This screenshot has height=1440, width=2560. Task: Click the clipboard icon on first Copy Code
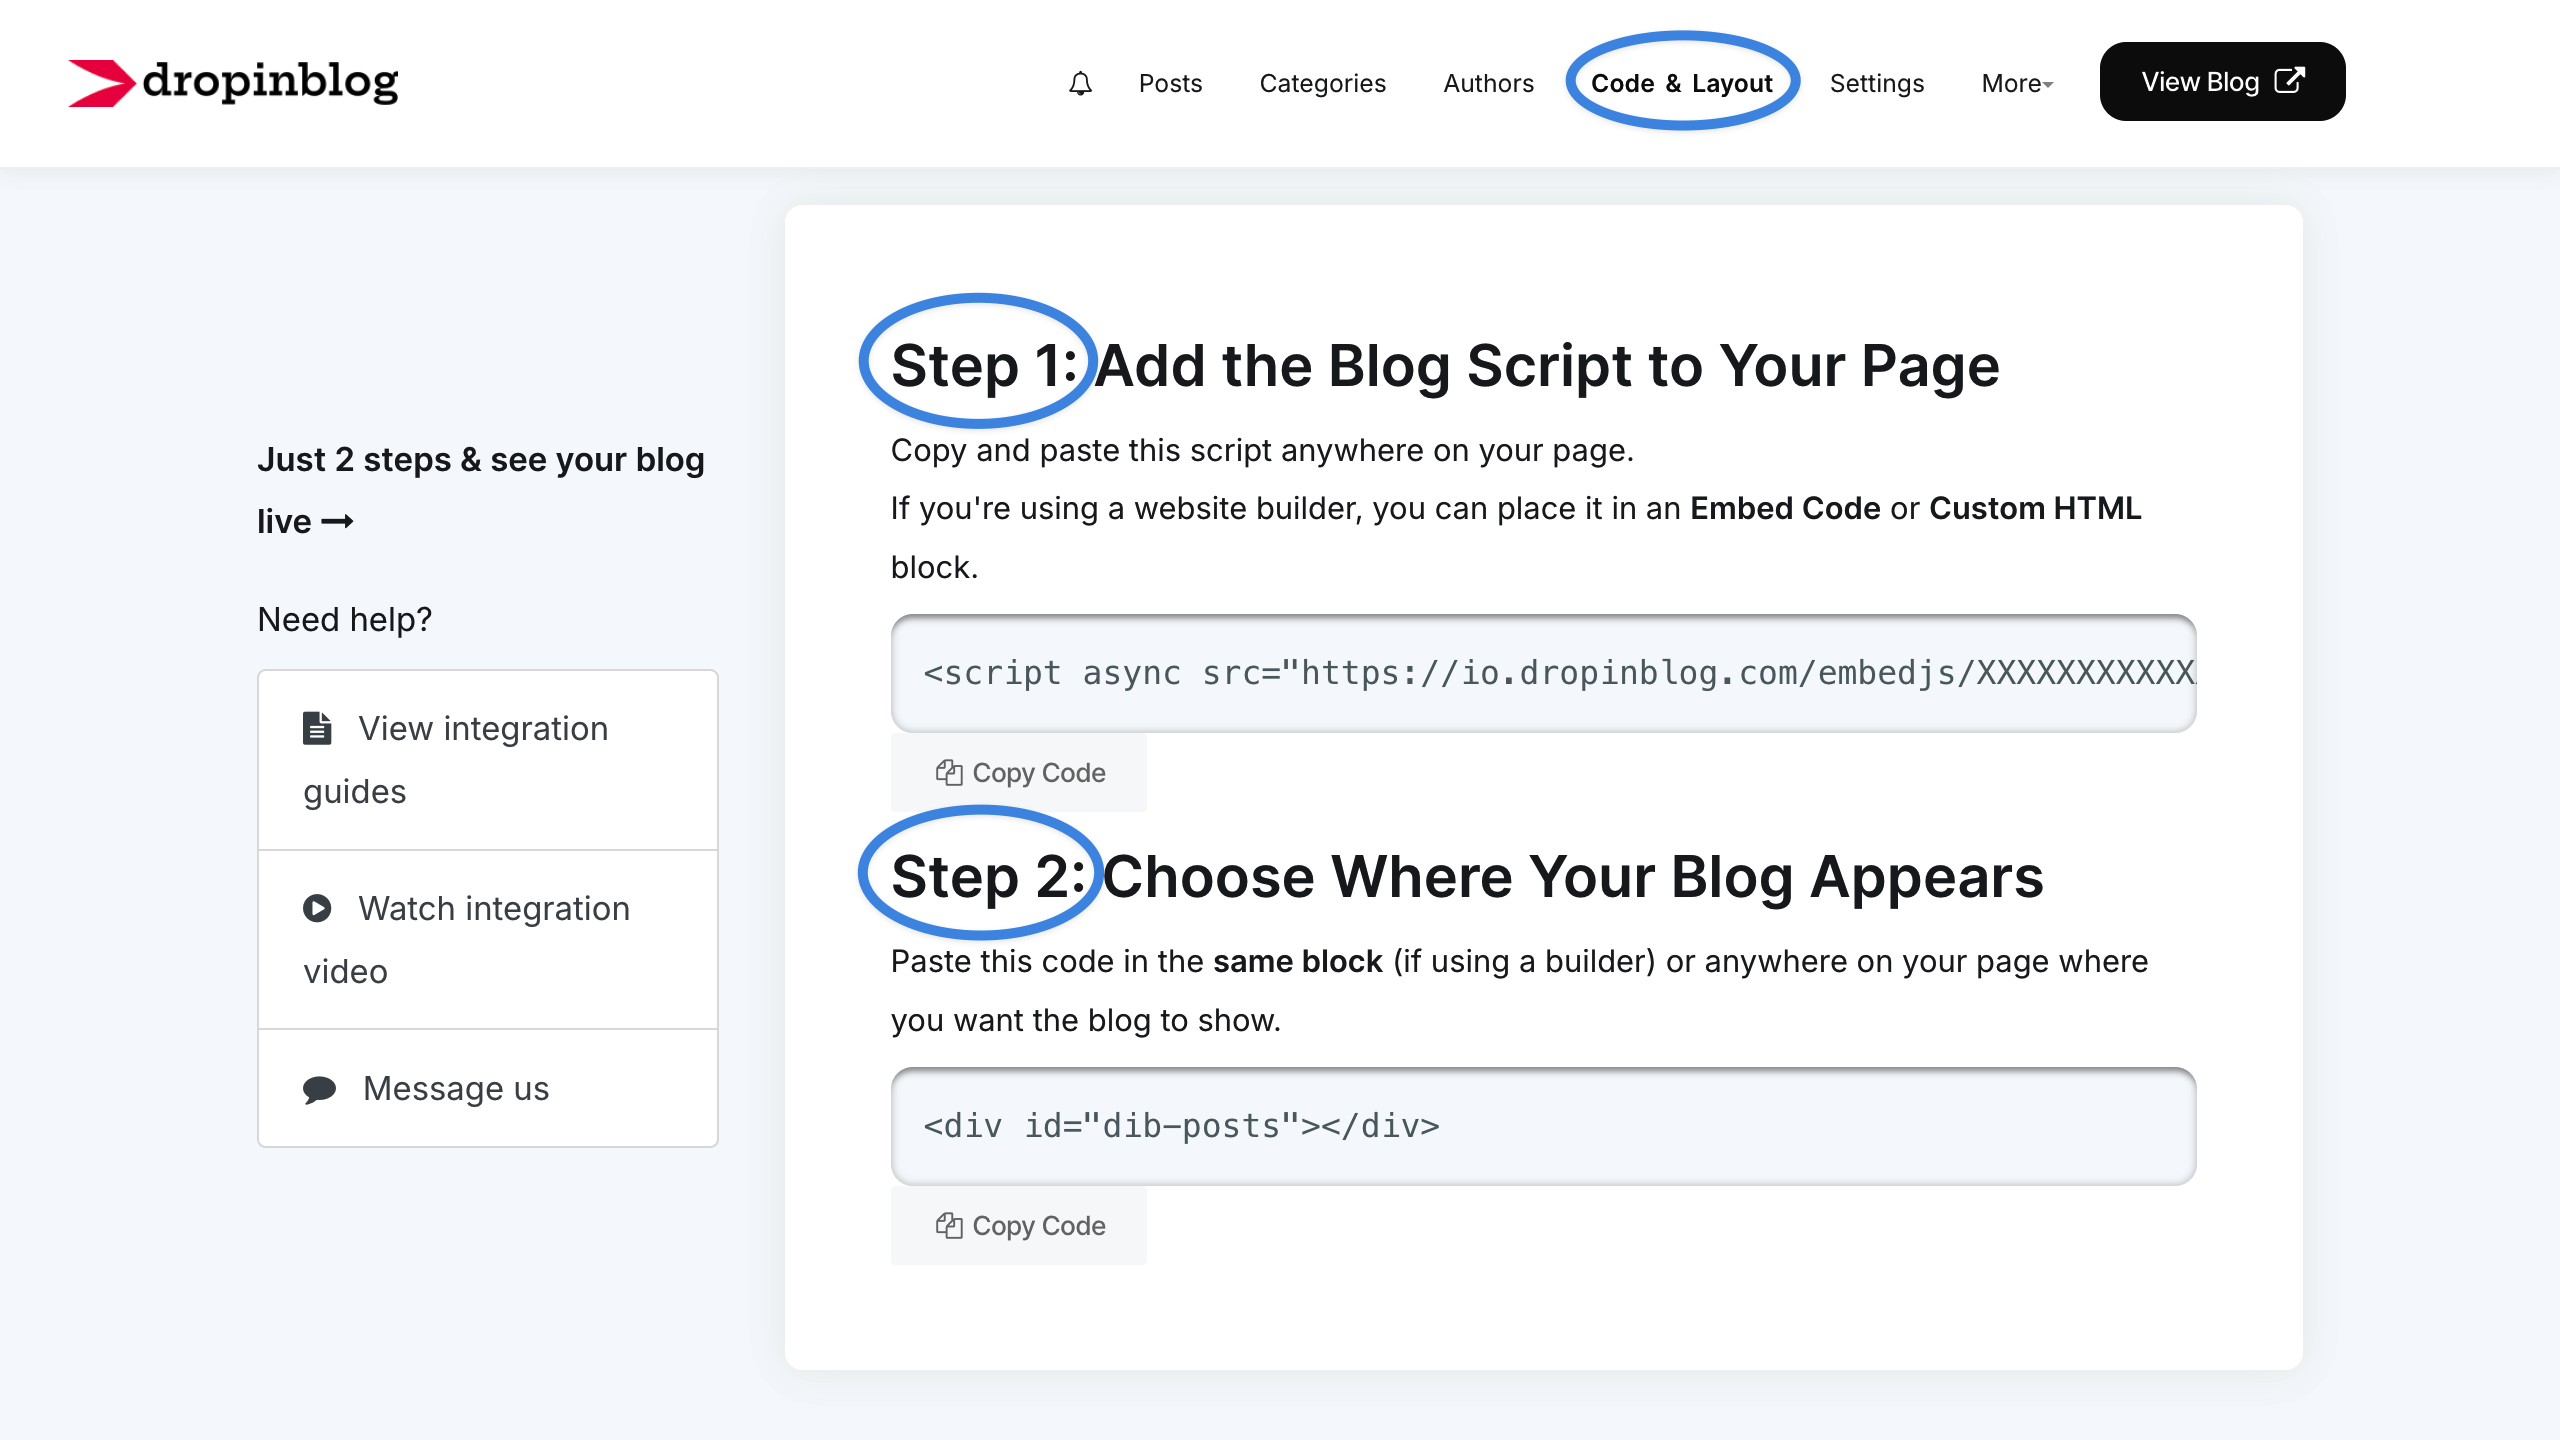point(948,772)
